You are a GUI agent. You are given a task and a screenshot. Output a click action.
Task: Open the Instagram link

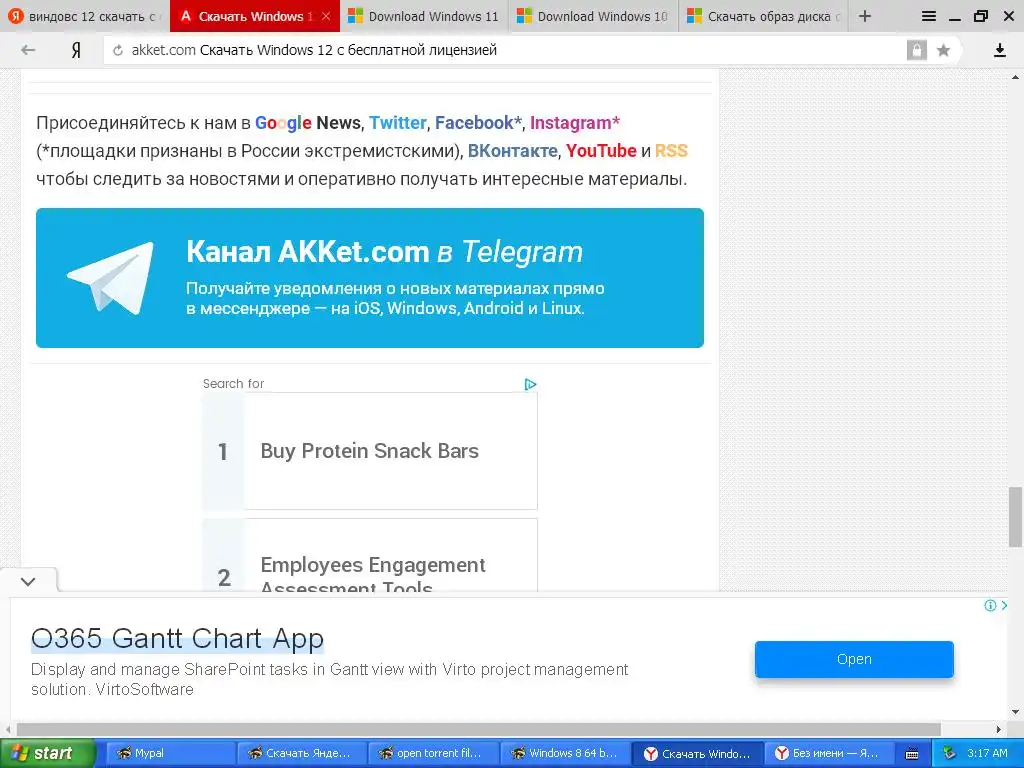tap(575, 123)
